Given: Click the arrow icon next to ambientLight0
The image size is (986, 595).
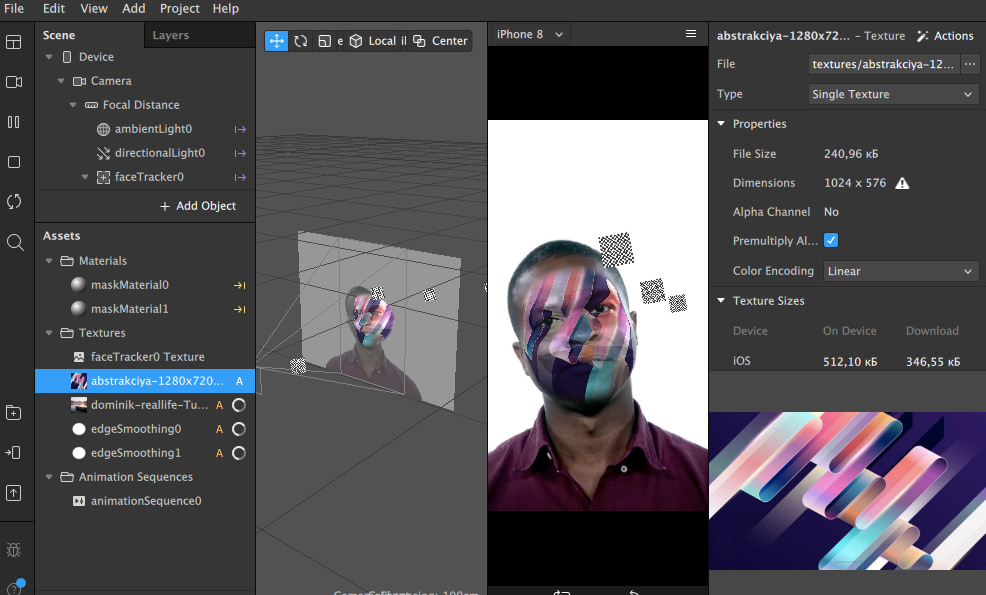Looking at the screenshot, I should [240, 130].
